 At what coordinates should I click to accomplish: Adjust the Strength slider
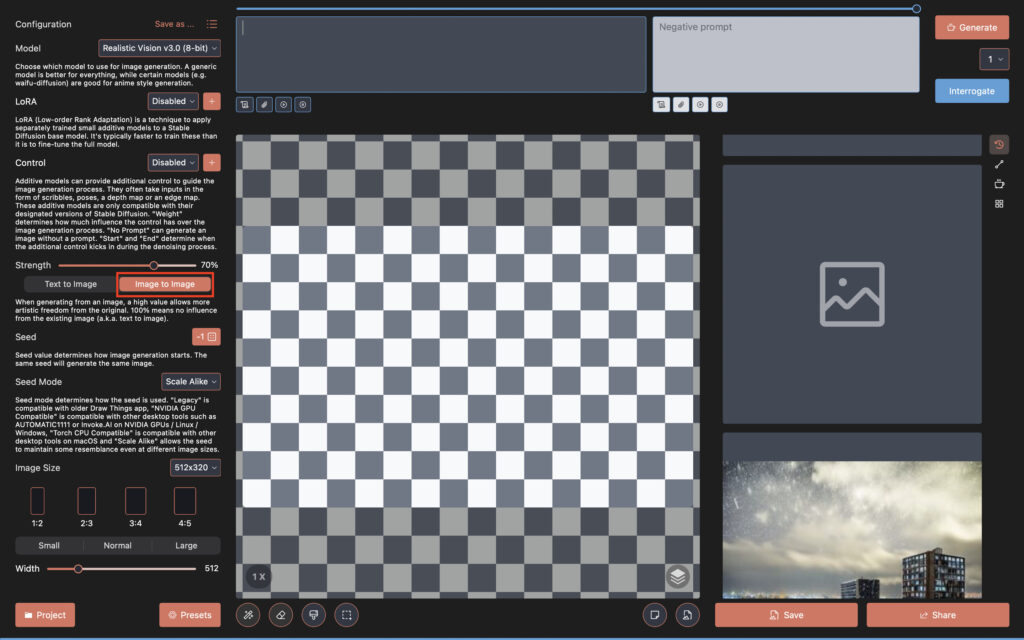154,265
